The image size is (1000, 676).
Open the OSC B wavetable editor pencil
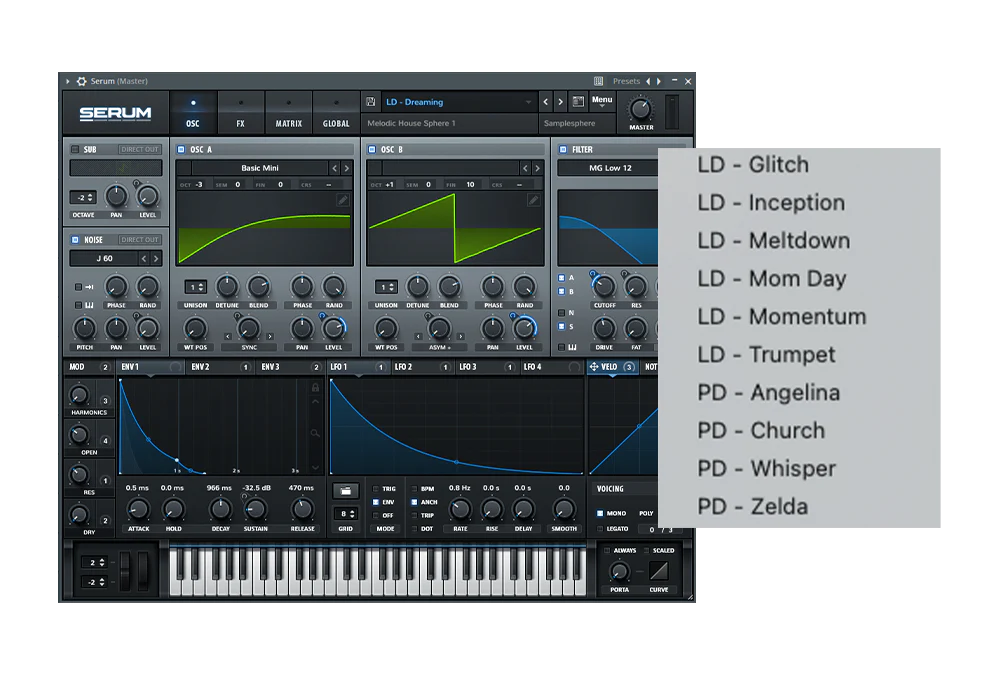[533, 200]
